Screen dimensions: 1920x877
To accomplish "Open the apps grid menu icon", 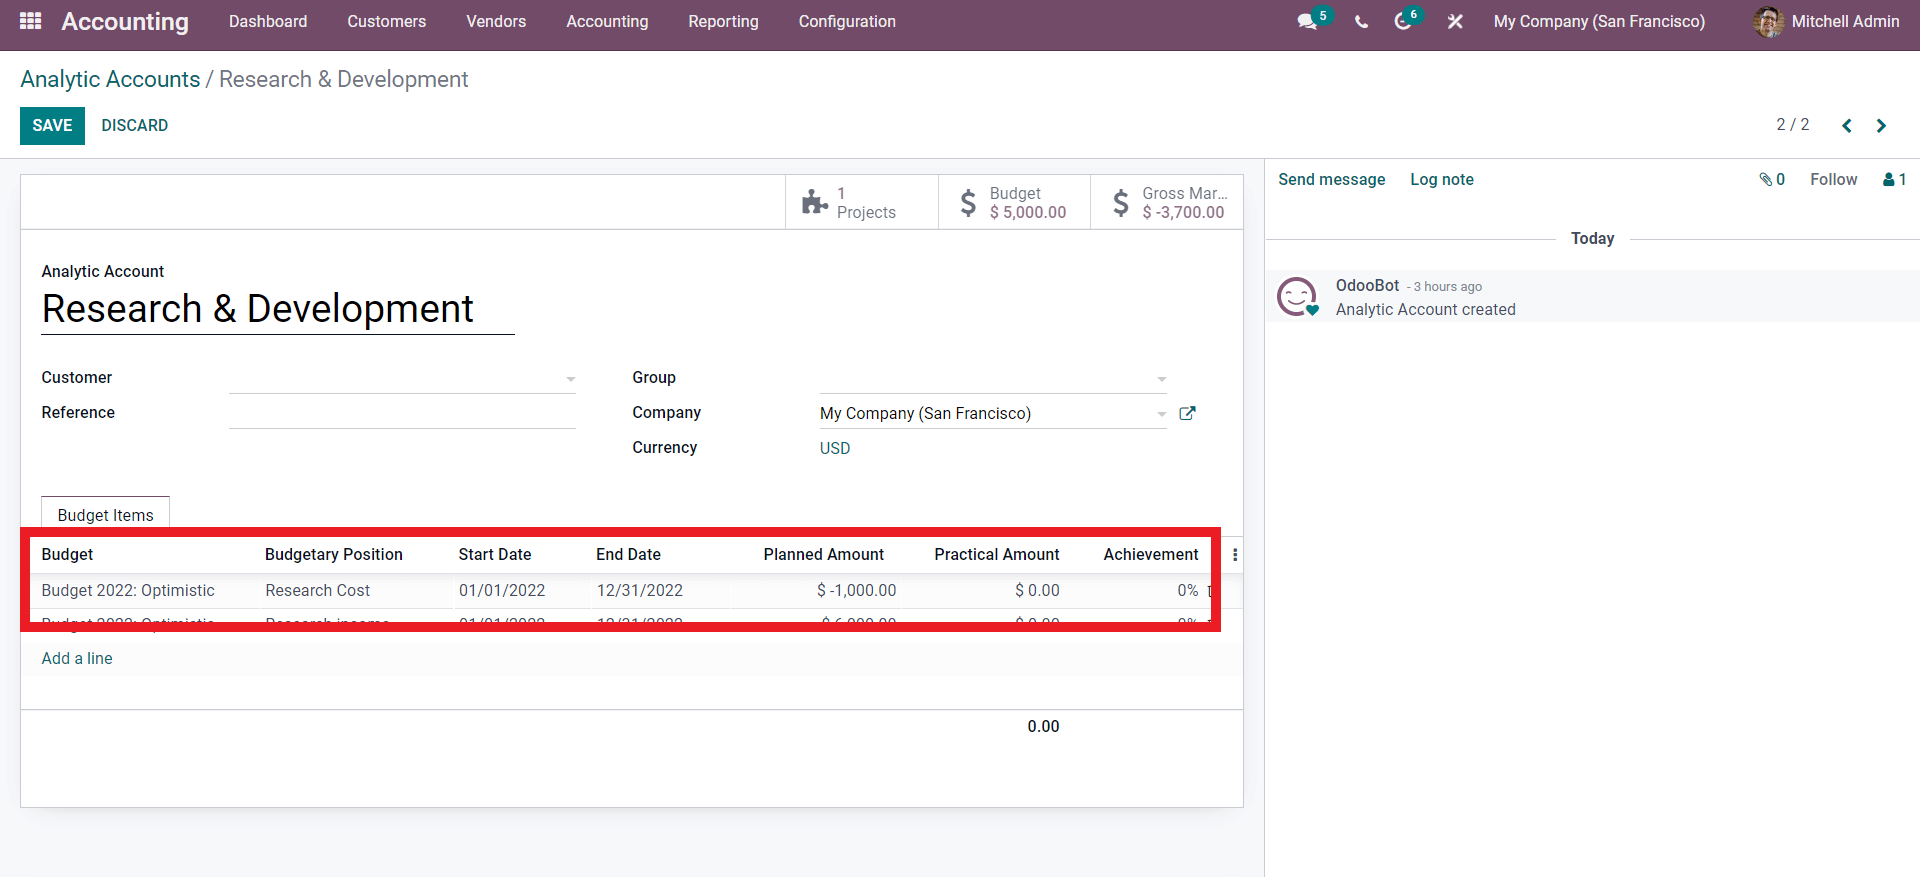I will pyautogui.click(x=30, y=21).
